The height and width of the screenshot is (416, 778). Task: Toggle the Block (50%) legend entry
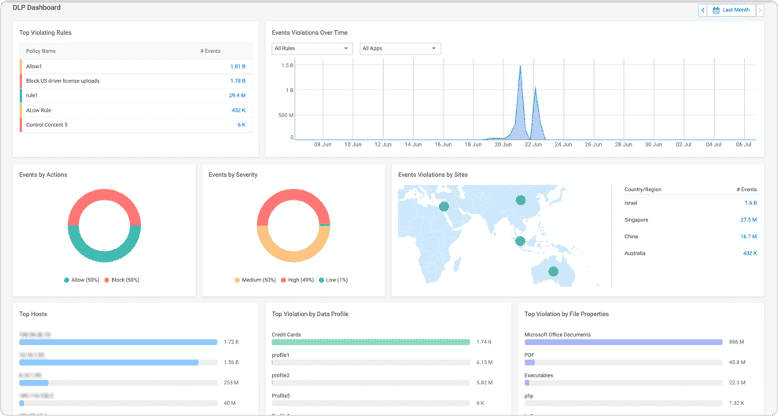122,280
